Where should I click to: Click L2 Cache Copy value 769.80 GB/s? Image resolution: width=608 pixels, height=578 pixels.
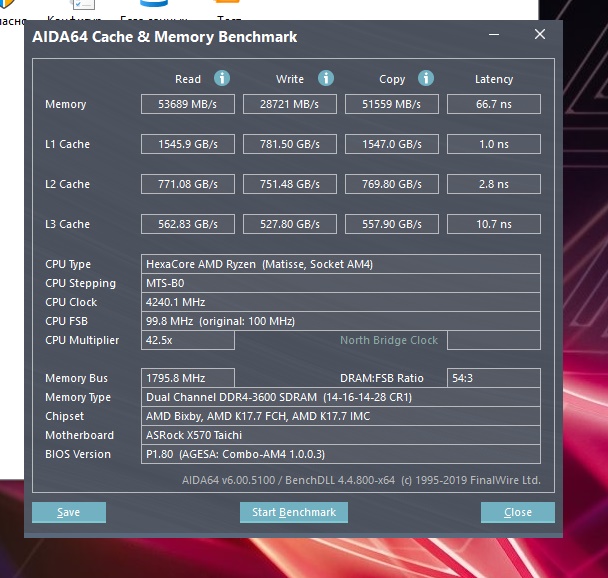tap(392, 184)
